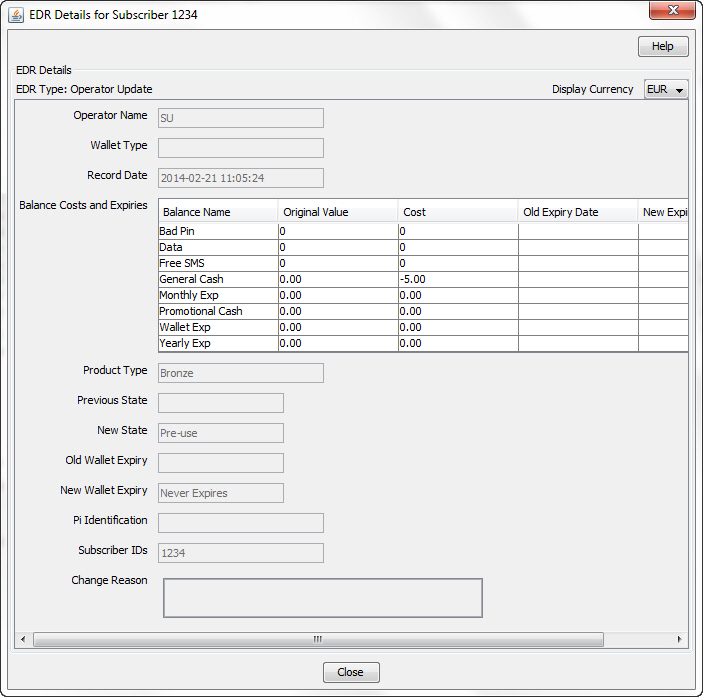Click the Subscriber IDs field
Image resolution: width=703 pixels, height=697 pixels.
(241, 553)
